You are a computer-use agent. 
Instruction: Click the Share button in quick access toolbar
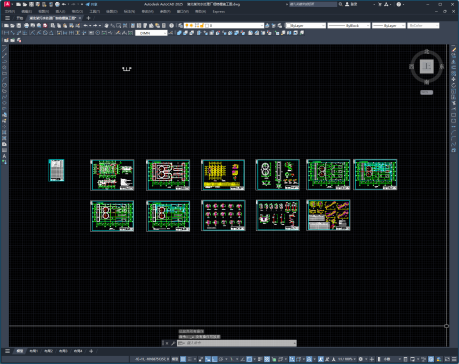91,4
